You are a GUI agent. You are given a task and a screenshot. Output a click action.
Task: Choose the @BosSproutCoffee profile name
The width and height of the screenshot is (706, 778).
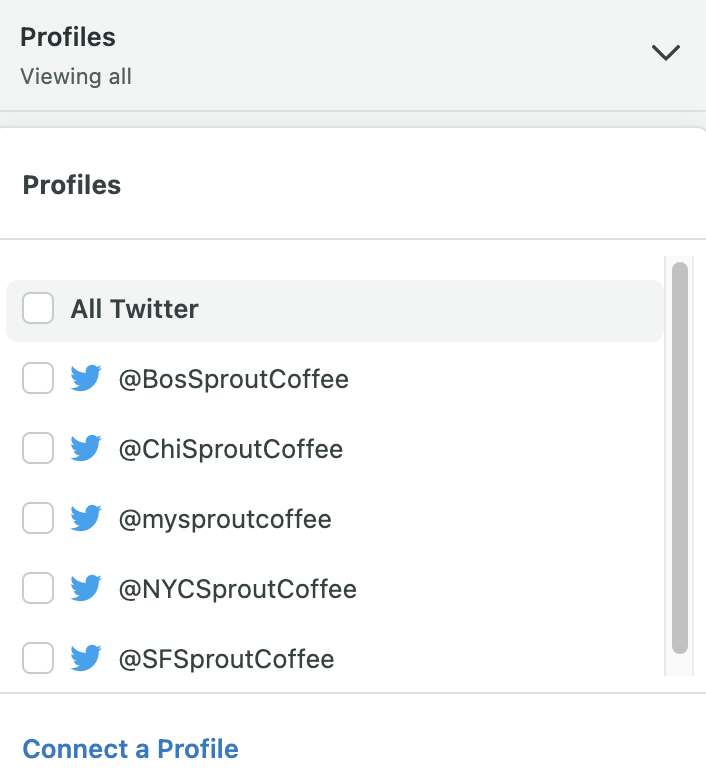(x=234, y=380)
